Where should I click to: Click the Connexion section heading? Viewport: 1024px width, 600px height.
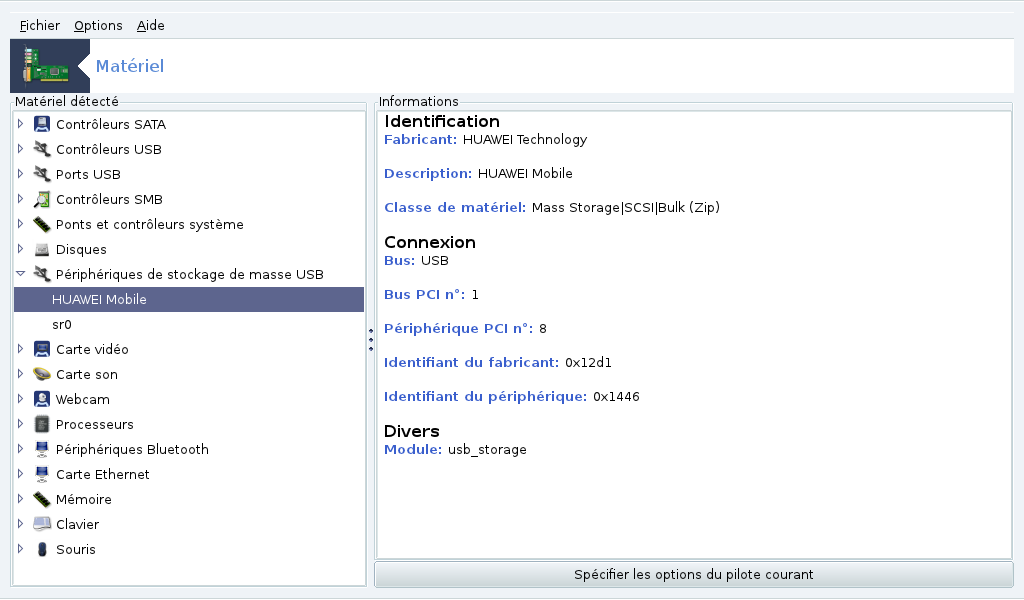(x=430, y=242)
